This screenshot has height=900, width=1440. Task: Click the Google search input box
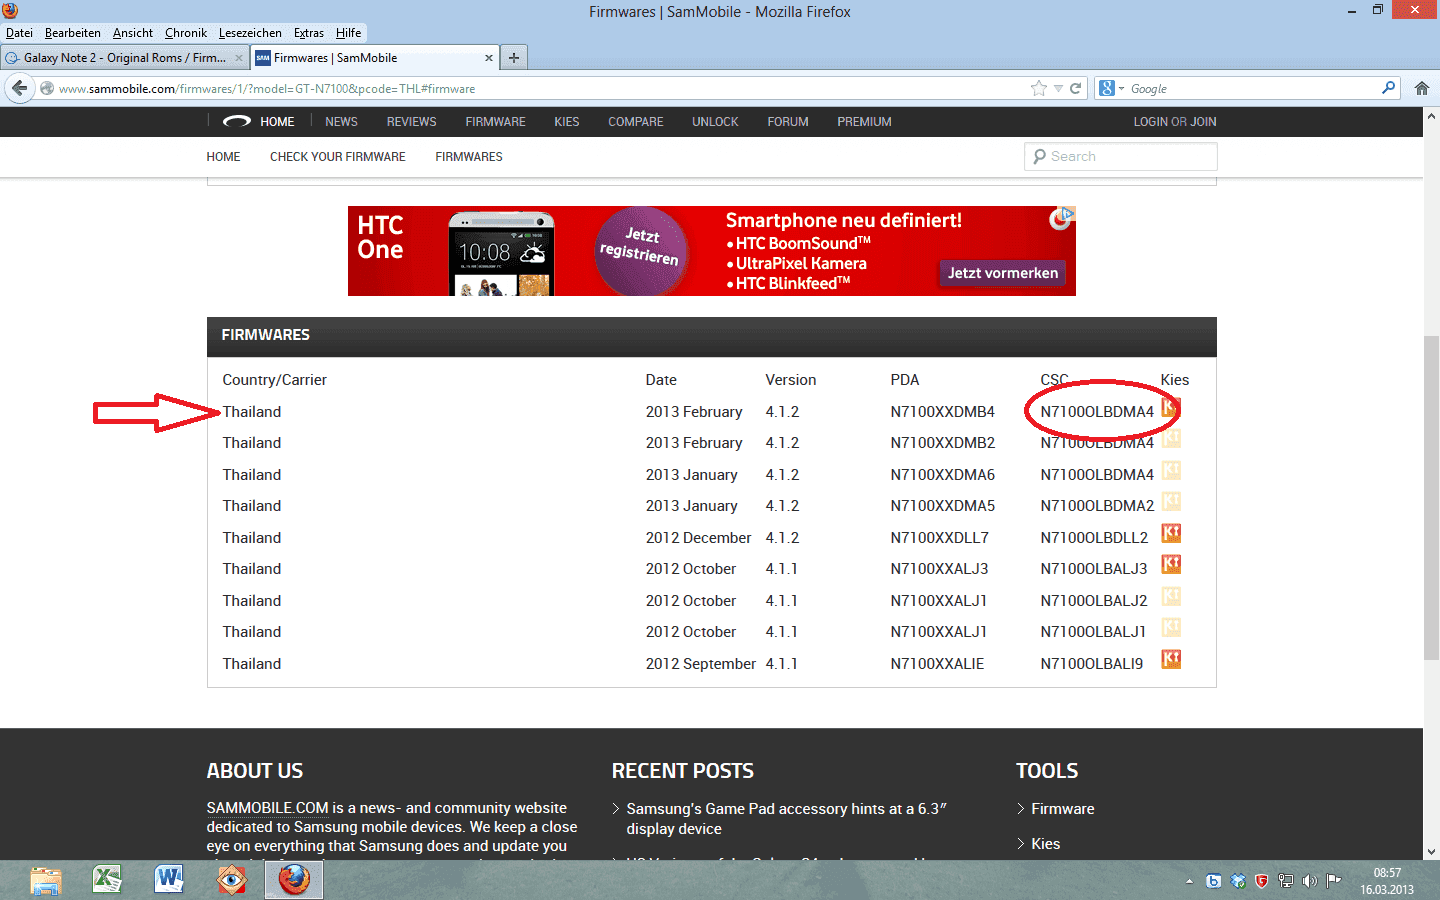click(x=1253, y=88)
